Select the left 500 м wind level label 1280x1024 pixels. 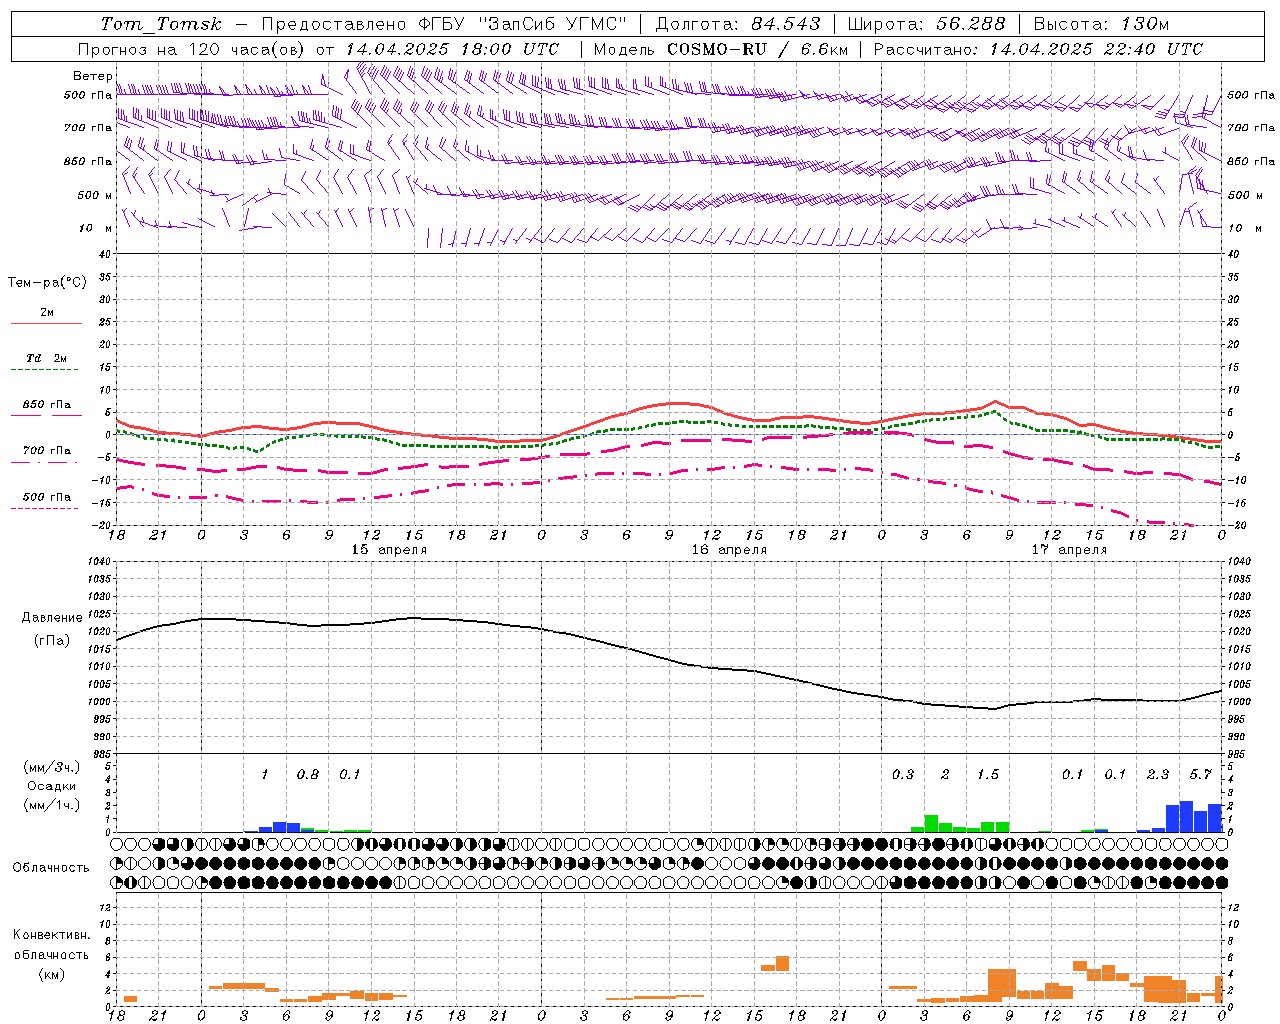coord(95,195)
